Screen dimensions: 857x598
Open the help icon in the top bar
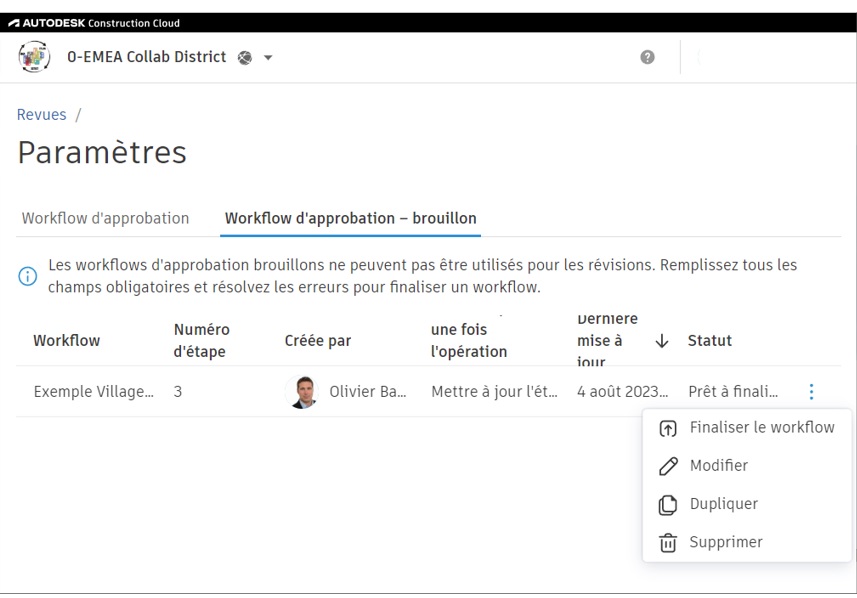click(647, 57)
